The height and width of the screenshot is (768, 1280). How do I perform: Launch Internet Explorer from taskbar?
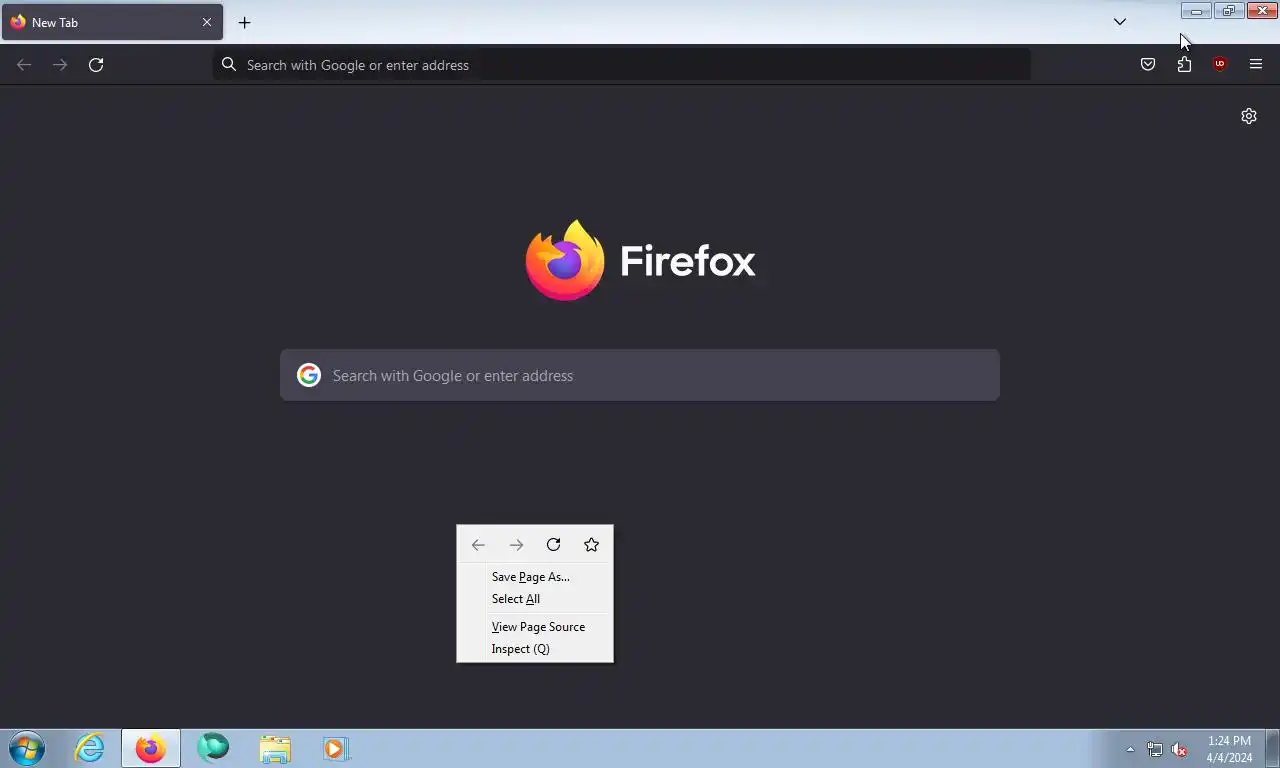click(90, 748)
